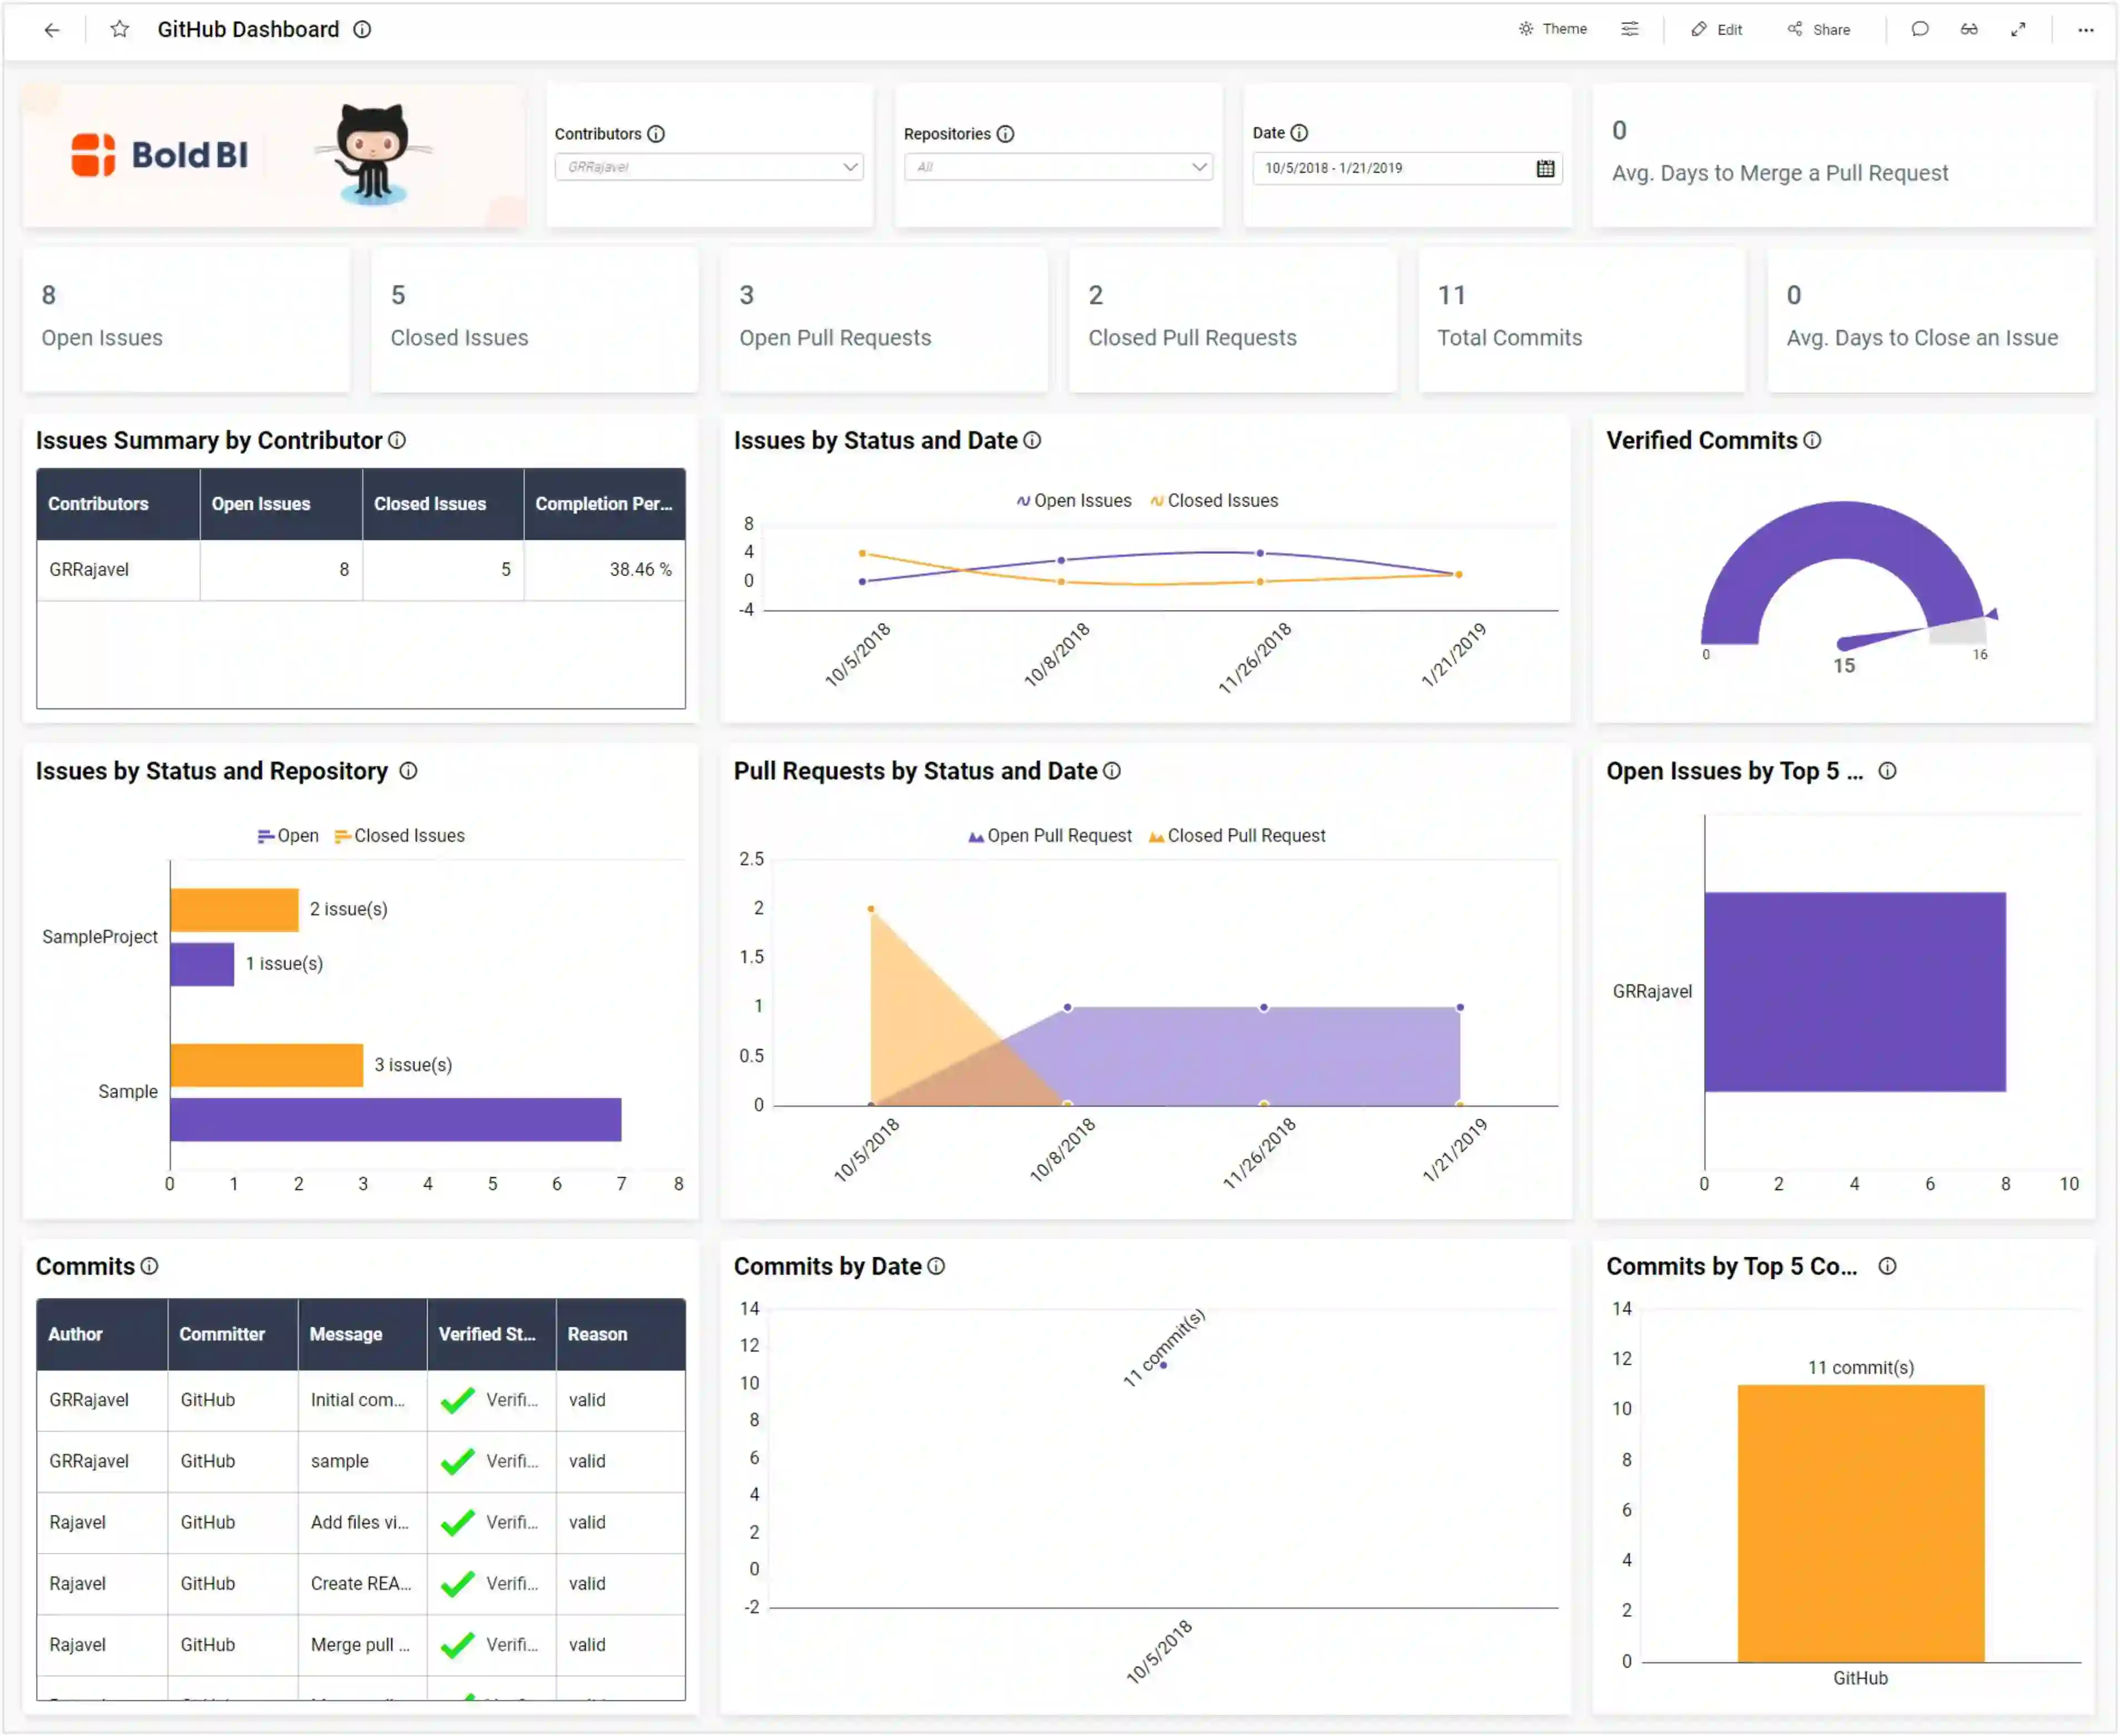2120x1736 pixels.
Task: Open the Date calendar picker icon
Action: click(x=1545, y=168)
